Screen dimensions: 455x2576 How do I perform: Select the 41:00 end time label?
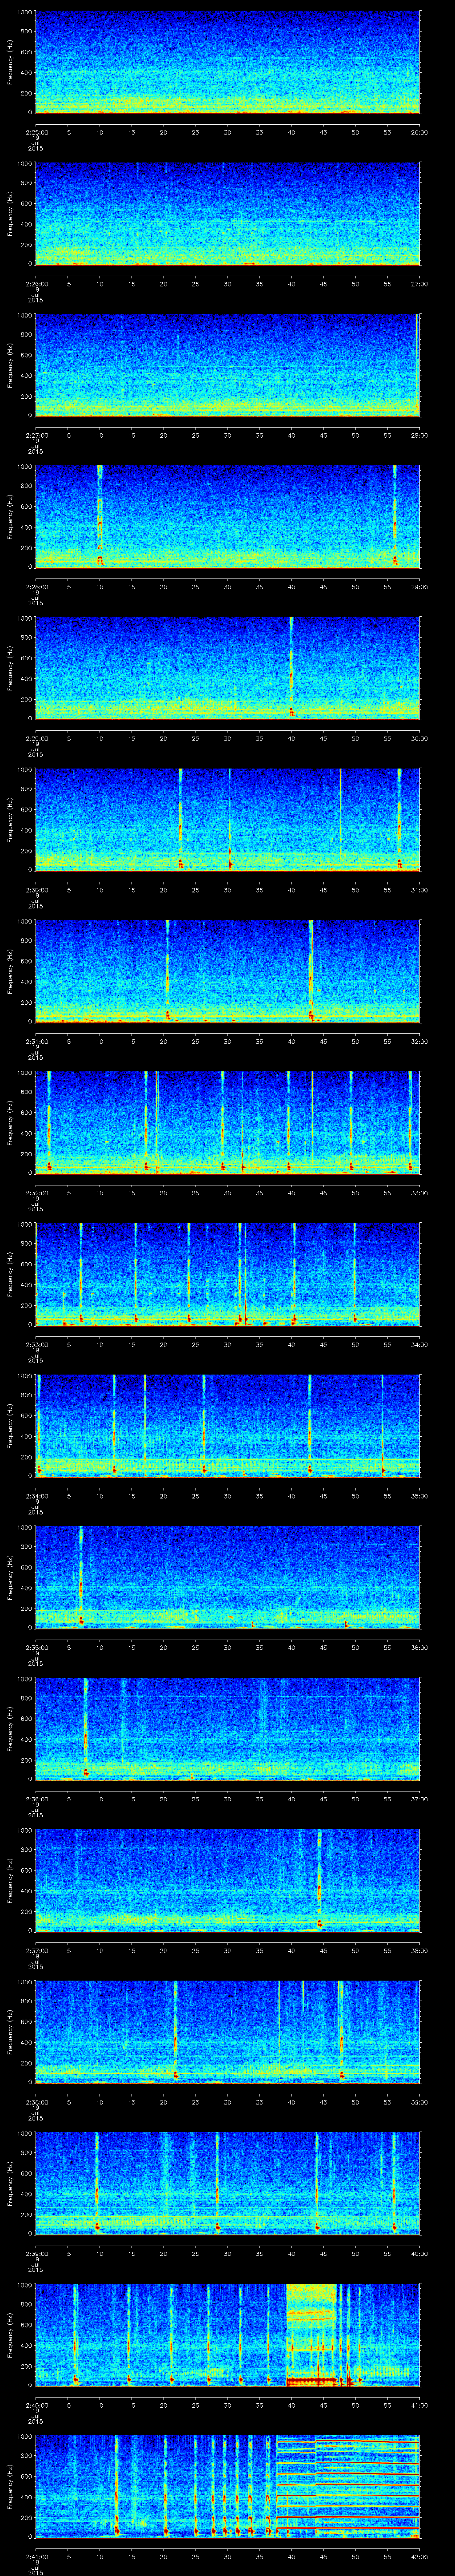pyautogui.click(x=419, y=2405)
